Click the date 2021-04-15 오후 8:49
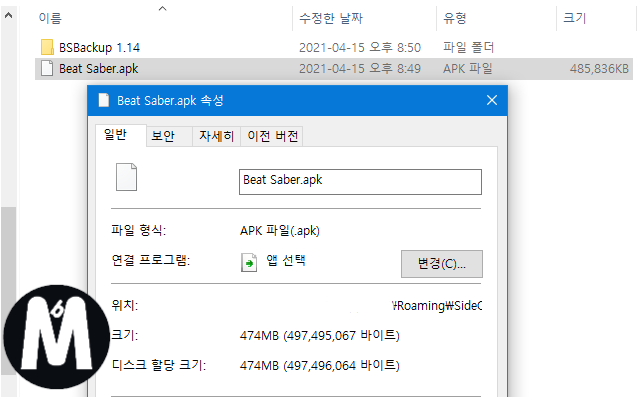 point(359,69)
